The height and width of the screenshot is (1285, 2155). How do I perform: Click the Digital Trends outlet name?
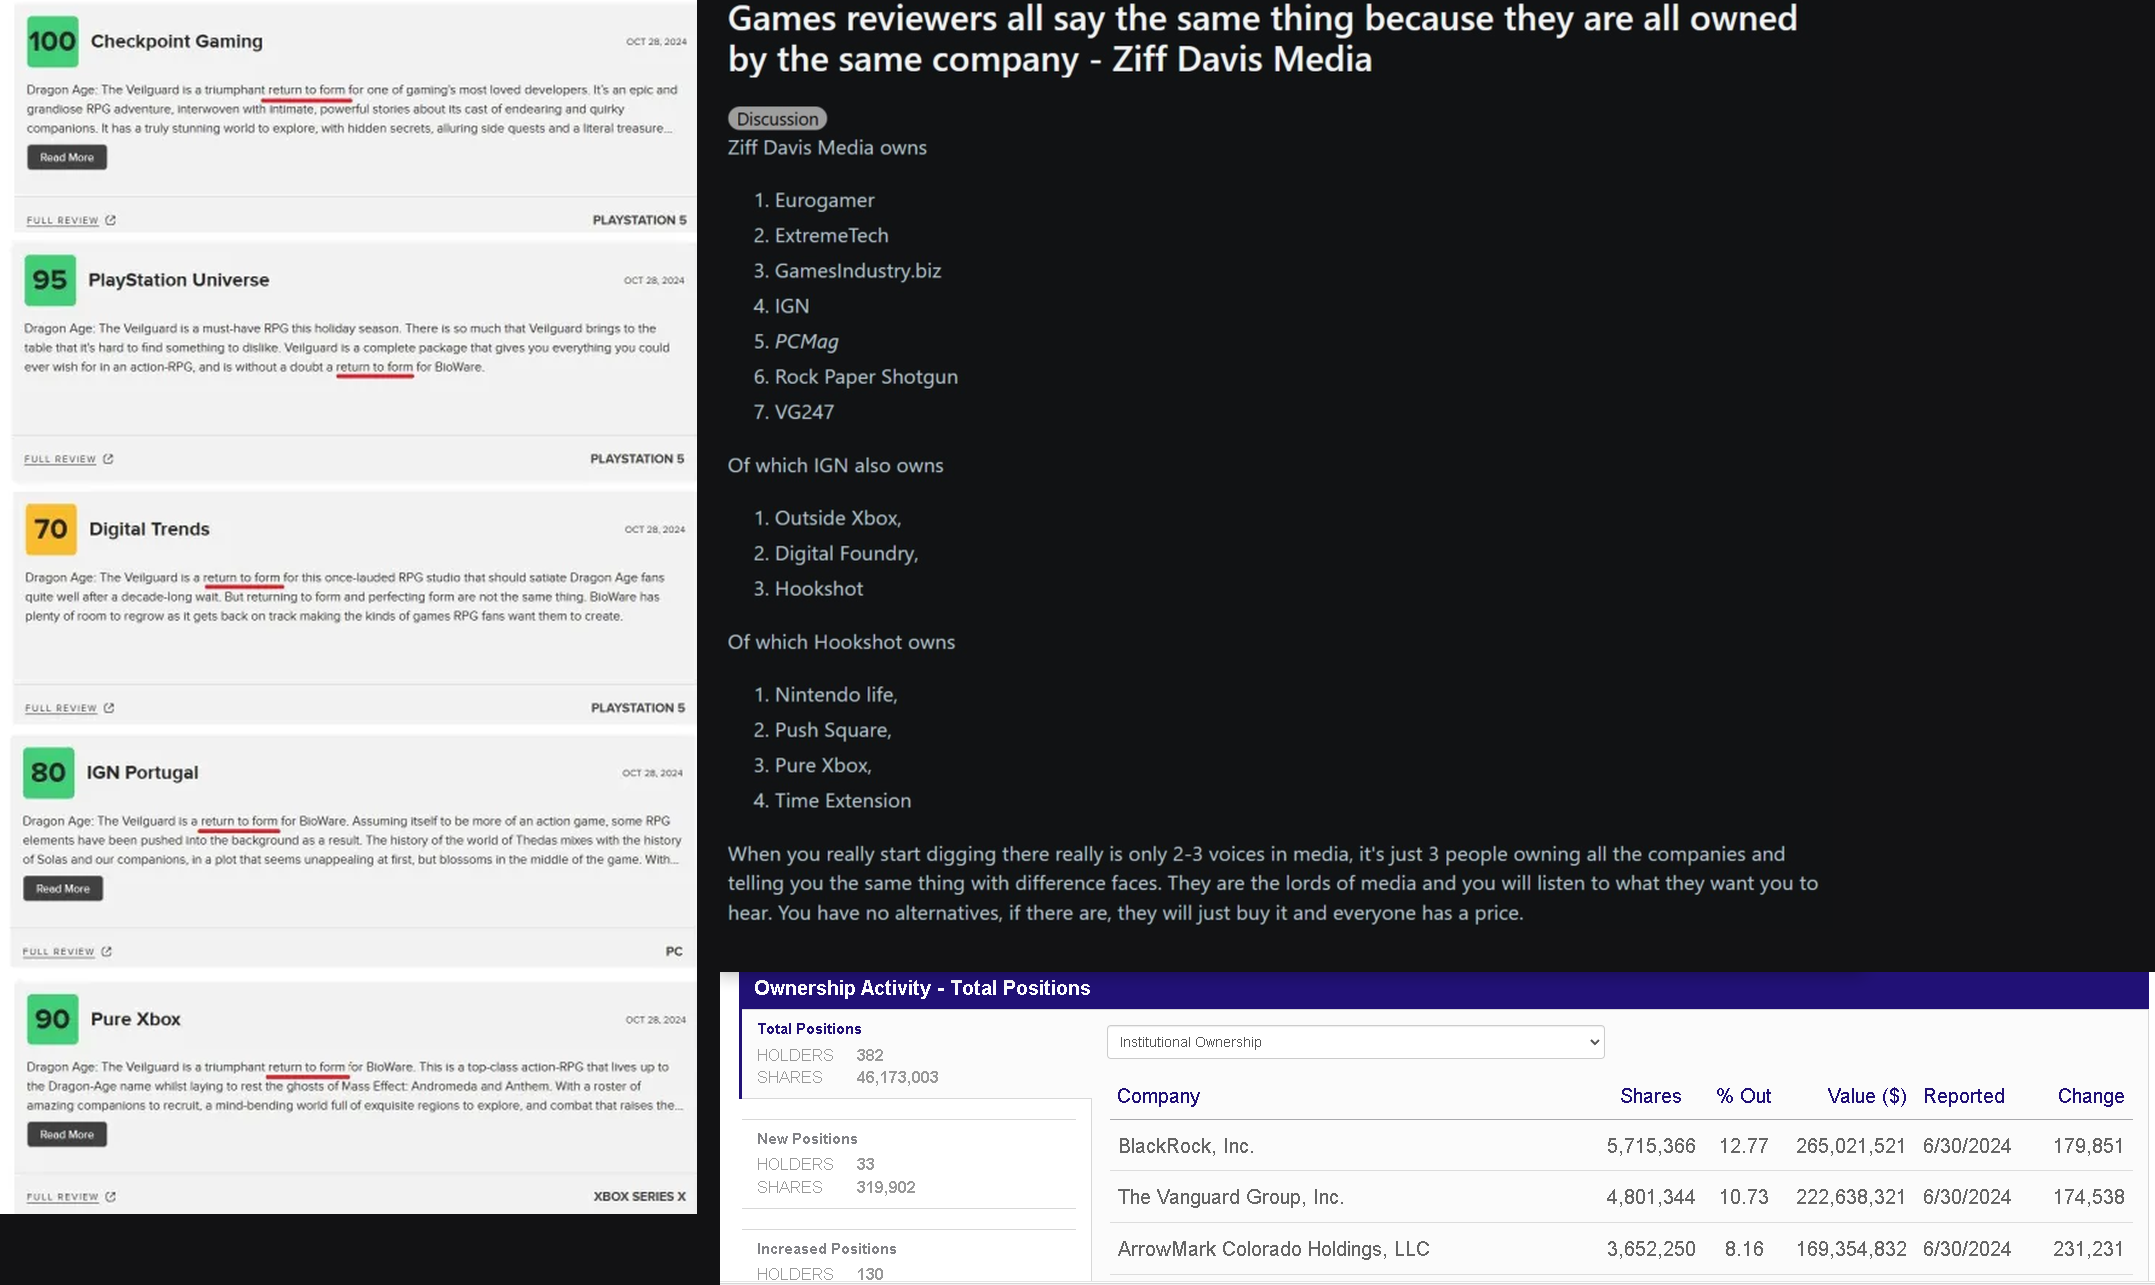(x=149, y=529)
